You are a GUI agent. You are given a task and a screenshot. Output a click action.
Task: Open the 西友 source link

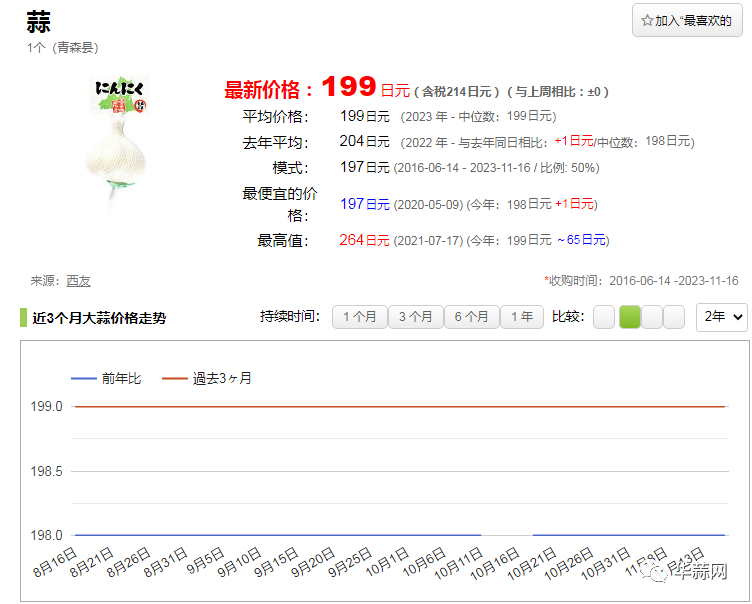[78, 281]
